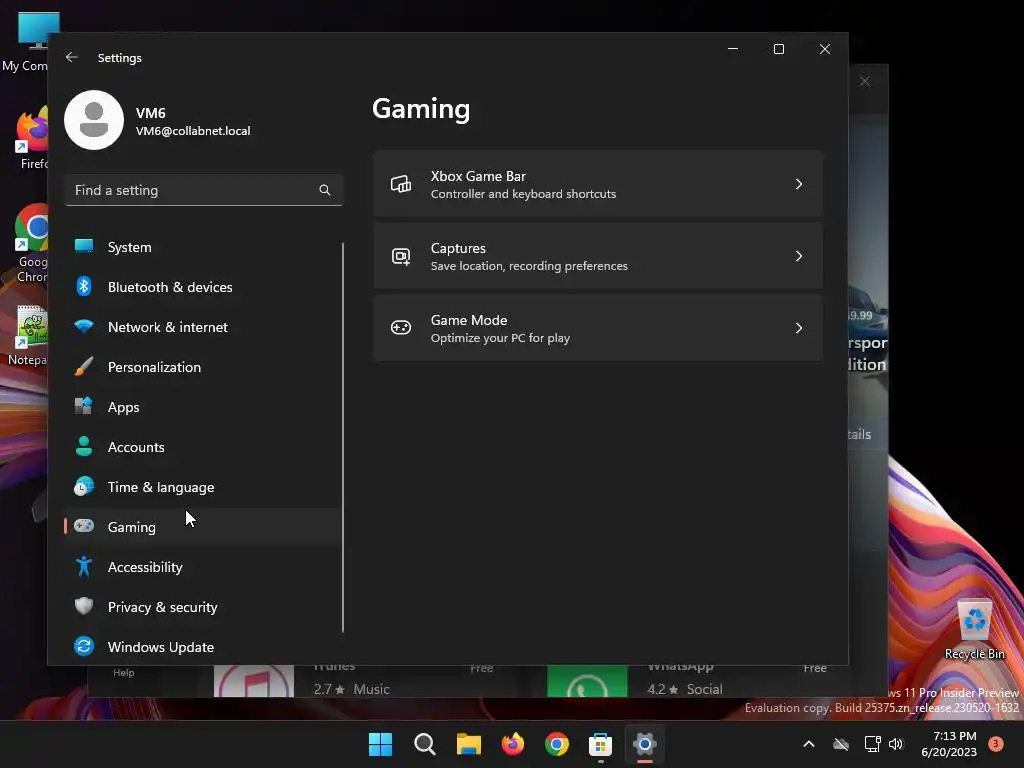Click the Time & language clock icon
1024x768 pixels.
(x=84, y=487)
